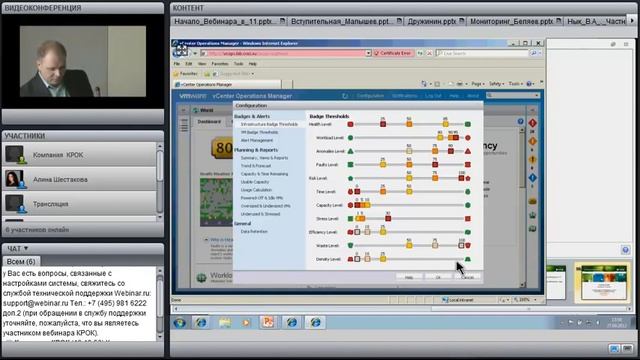This screenshot has width=640, height=360.
Task: Click the Configuration link in vCenter header
Action: pos(370,96)
